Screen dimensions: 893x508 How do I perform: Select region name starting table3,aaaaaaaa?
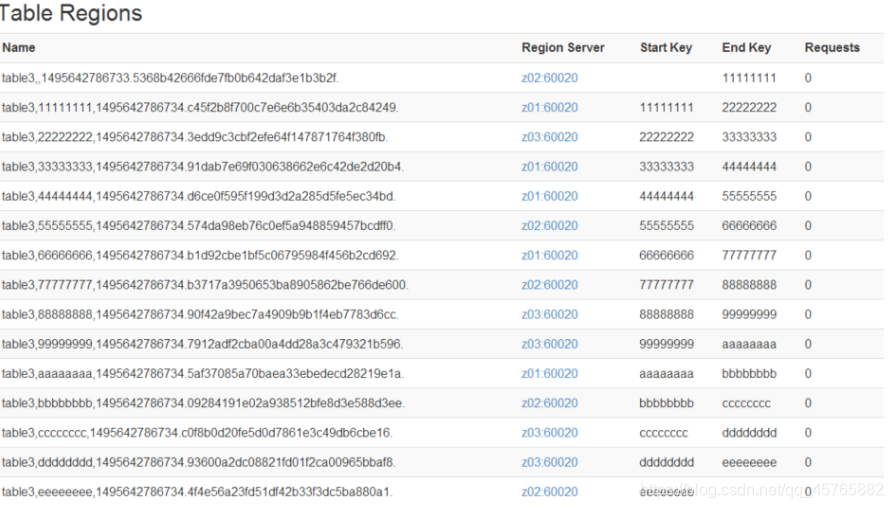(203, 374)
